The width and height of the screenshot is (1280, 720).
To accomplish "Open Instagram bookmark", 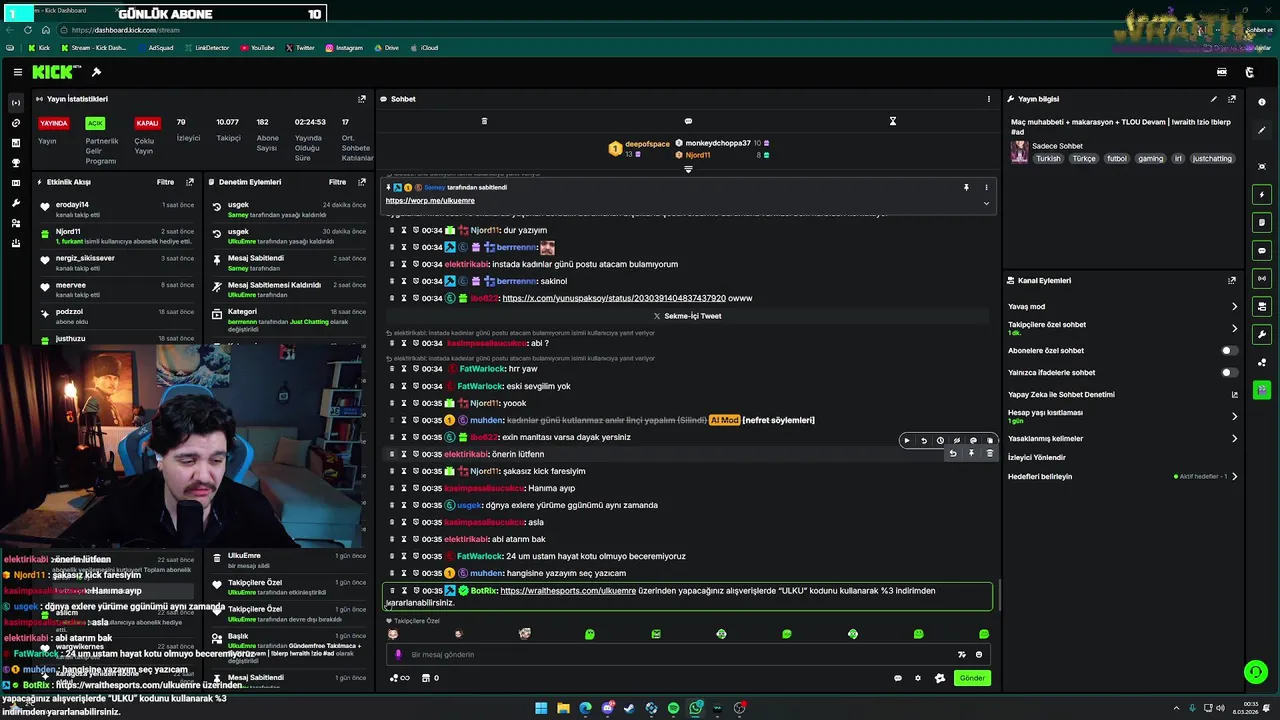I will (x=343, y=48).
